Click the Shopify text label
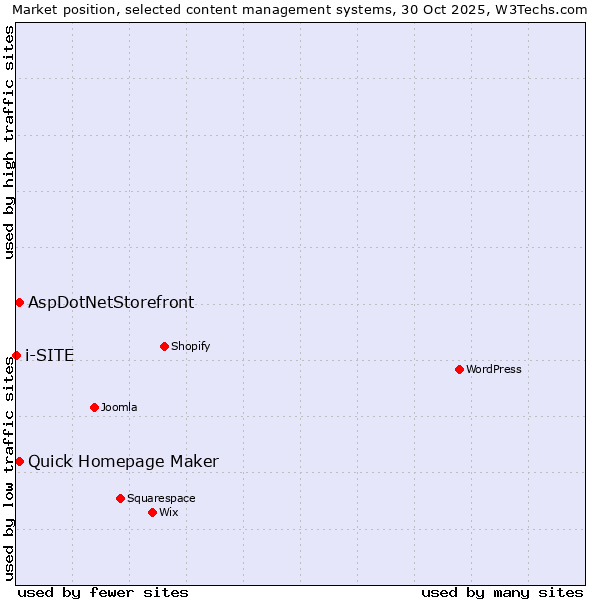 190,346
